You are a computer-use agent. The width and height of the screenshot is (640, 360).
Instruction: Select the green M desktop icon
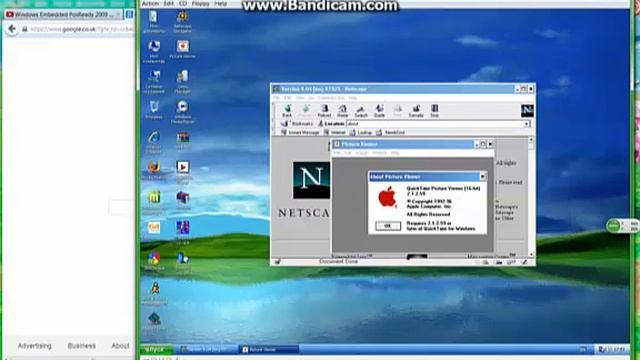(154, 202)
